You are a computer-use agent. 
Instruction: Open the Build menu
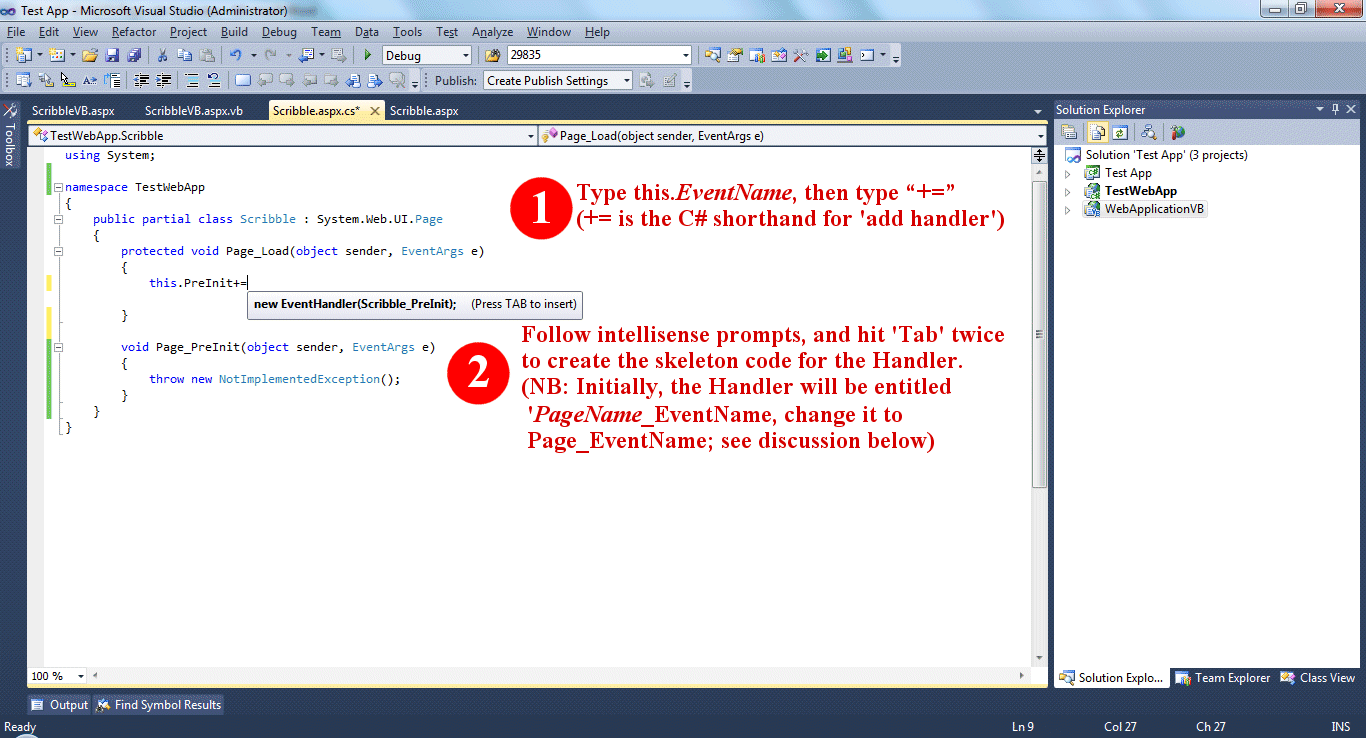pyautogui.click(x=235, y=32)
